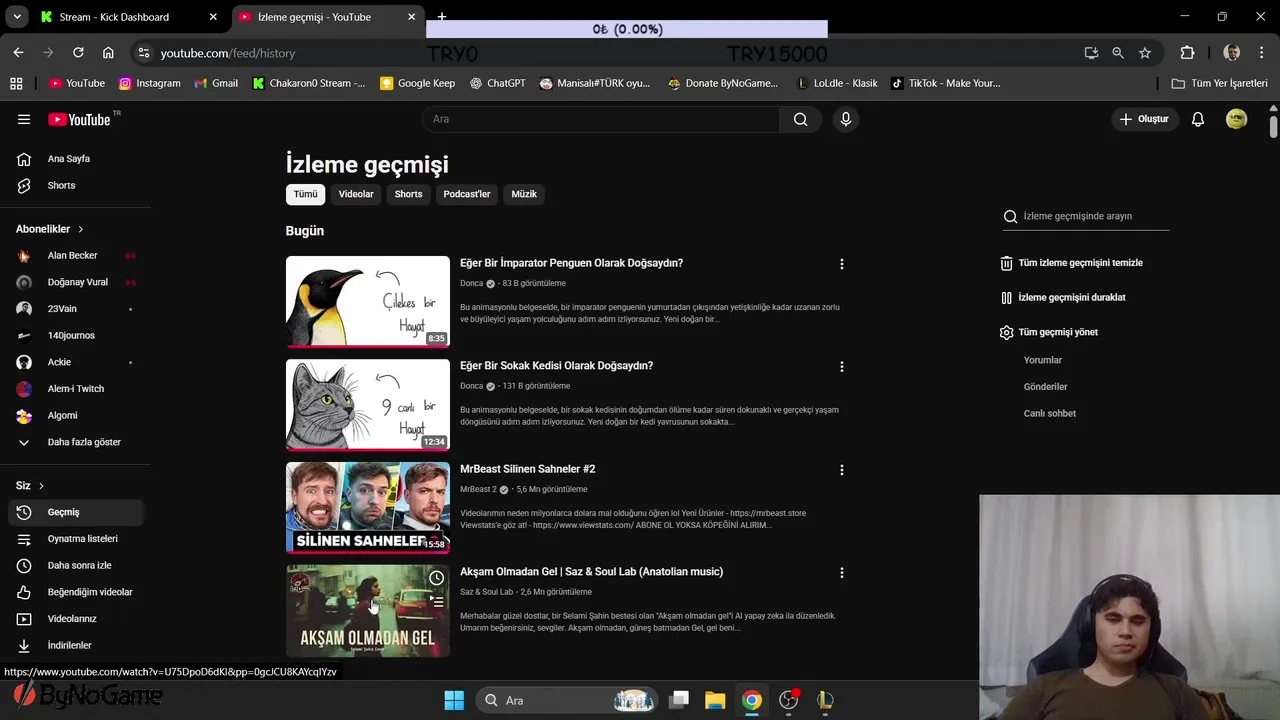Open the Oluştur create button
Image resolution: width=1280 pixels, height=720 pixels.
click(1144, 119)
